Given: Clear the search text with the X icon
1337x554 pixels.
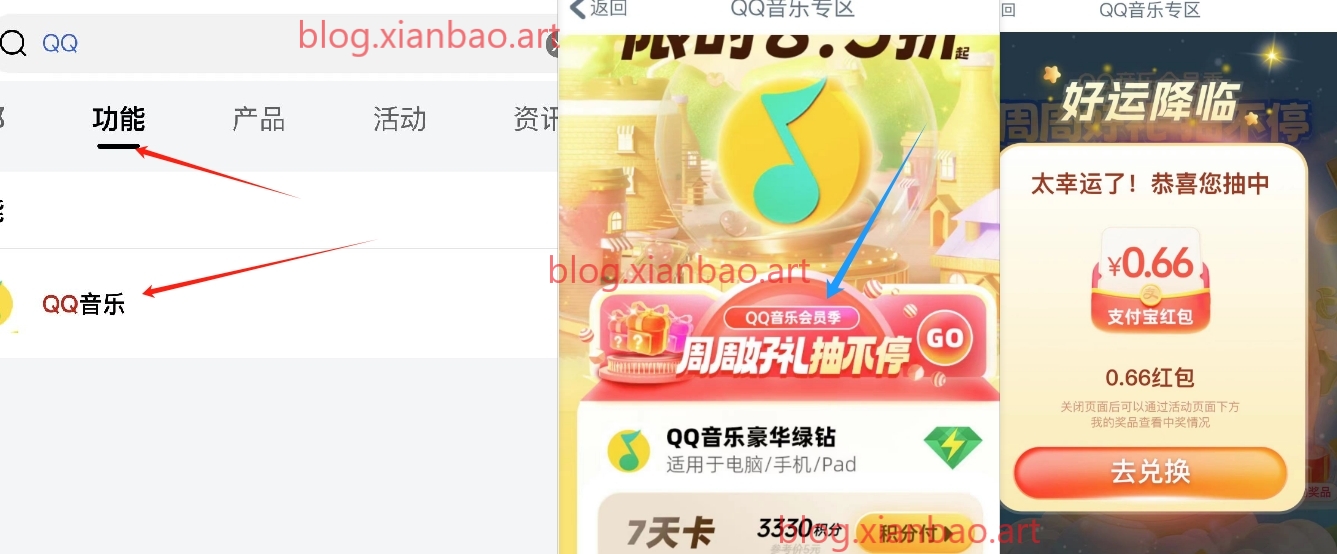Looking at the screenshot, I should (552, 43).
